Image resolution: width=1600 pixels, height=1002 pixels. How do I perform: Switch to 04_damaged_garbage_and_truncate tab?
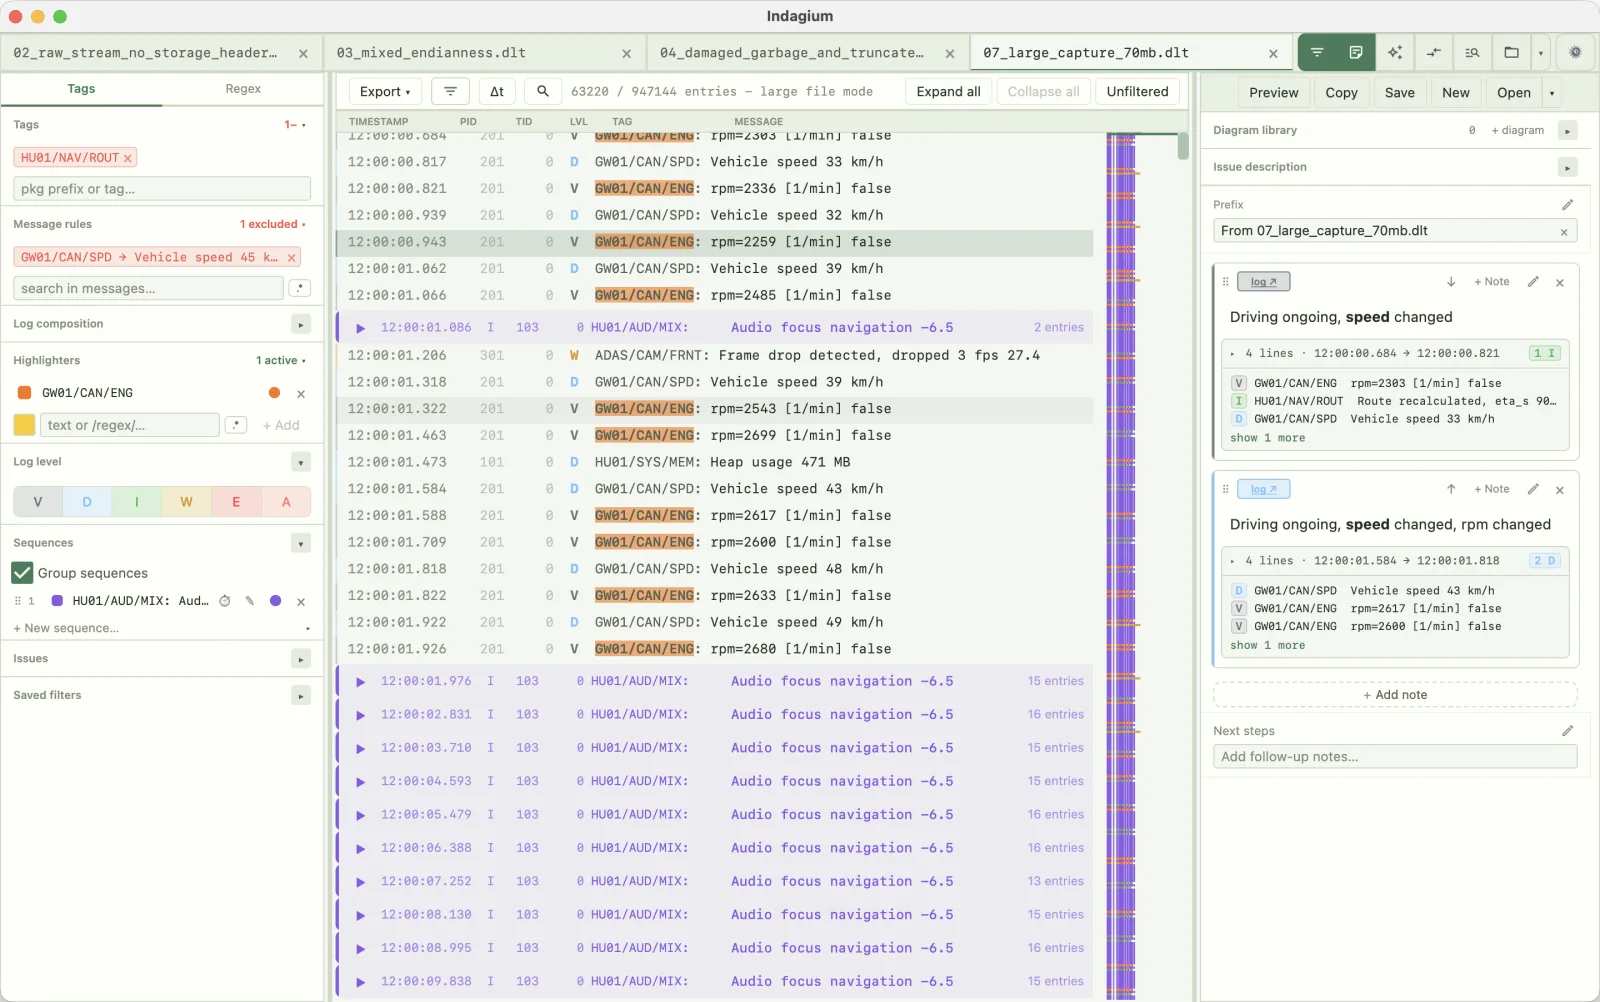coord(792,53)
